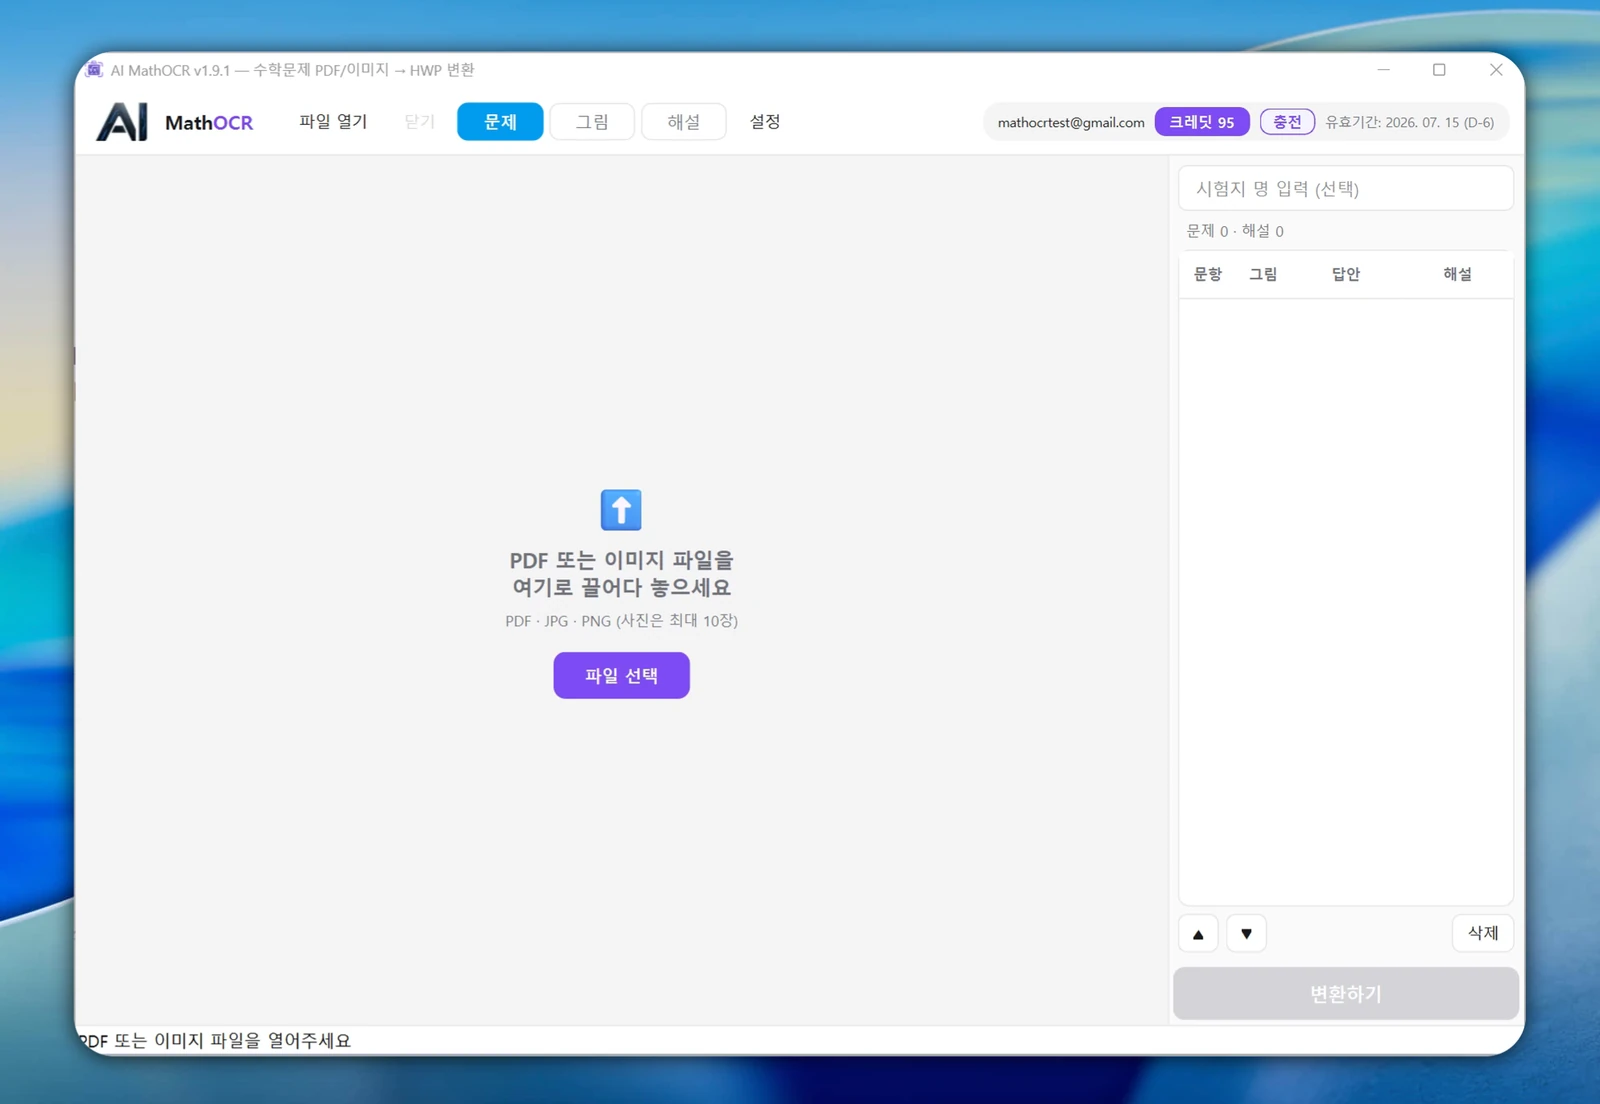Click the 파일 선택 button
The height and width of the screenshot is (1104, 1600).
pos(622,676)
